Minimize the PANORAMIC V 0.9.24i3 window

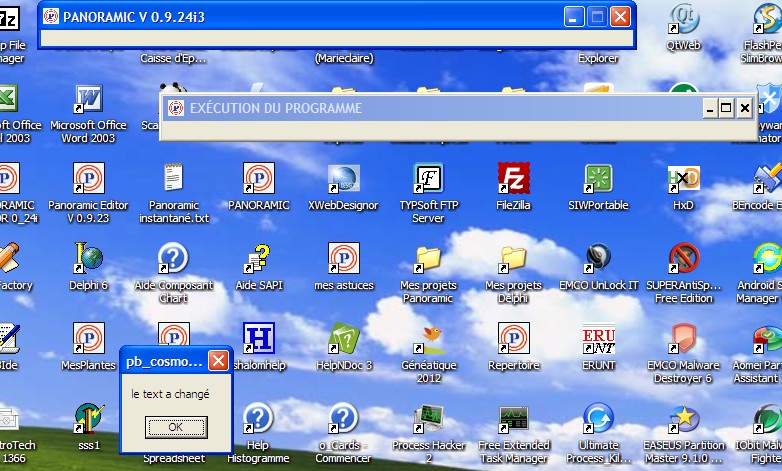click(574, 17)
